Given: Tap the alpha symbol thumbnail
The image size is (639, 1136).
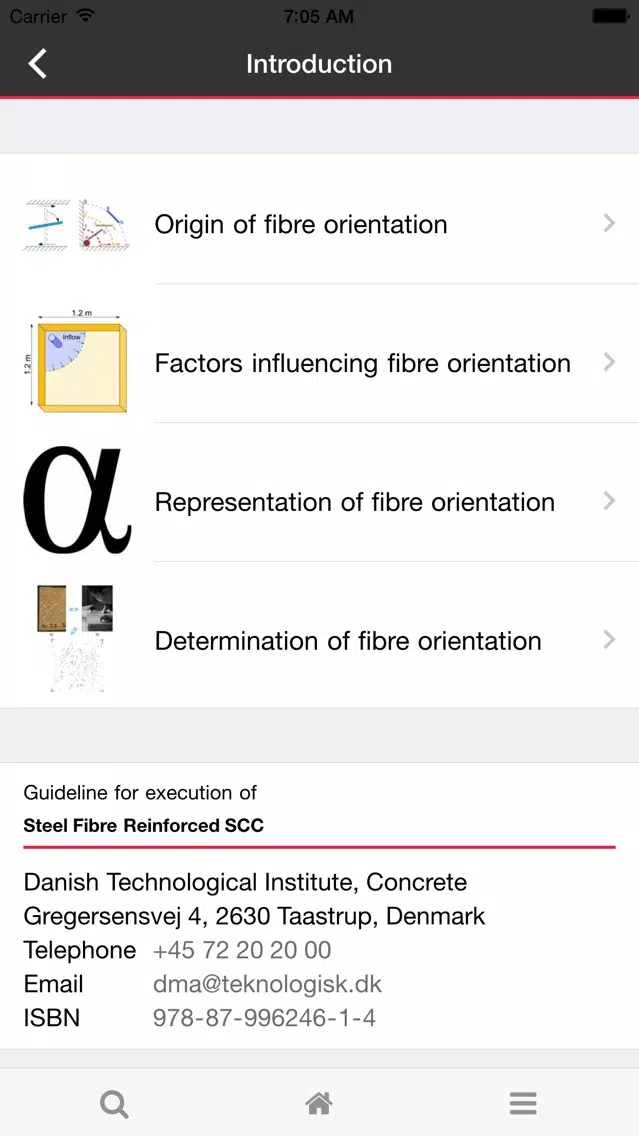Looking at the screenshot, I should (x=78, y=501).
